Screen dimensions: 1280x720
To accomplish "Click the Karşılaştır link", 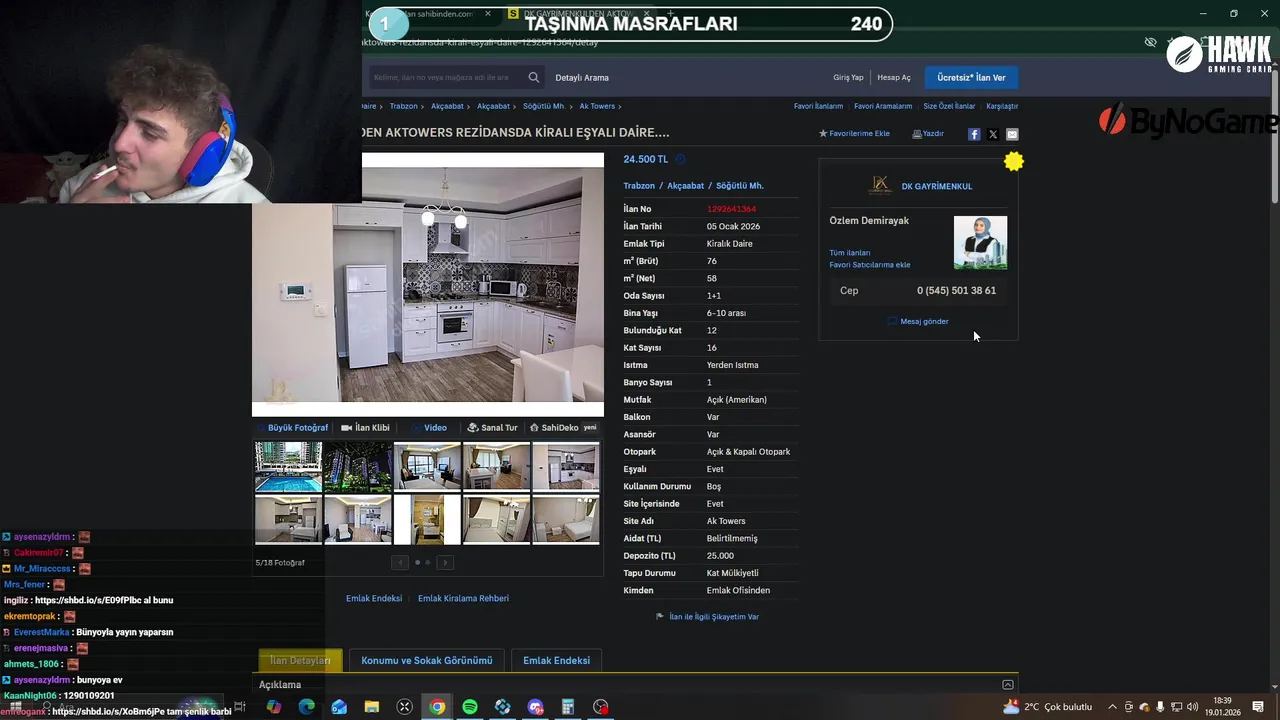I will tap(1002, 106).
